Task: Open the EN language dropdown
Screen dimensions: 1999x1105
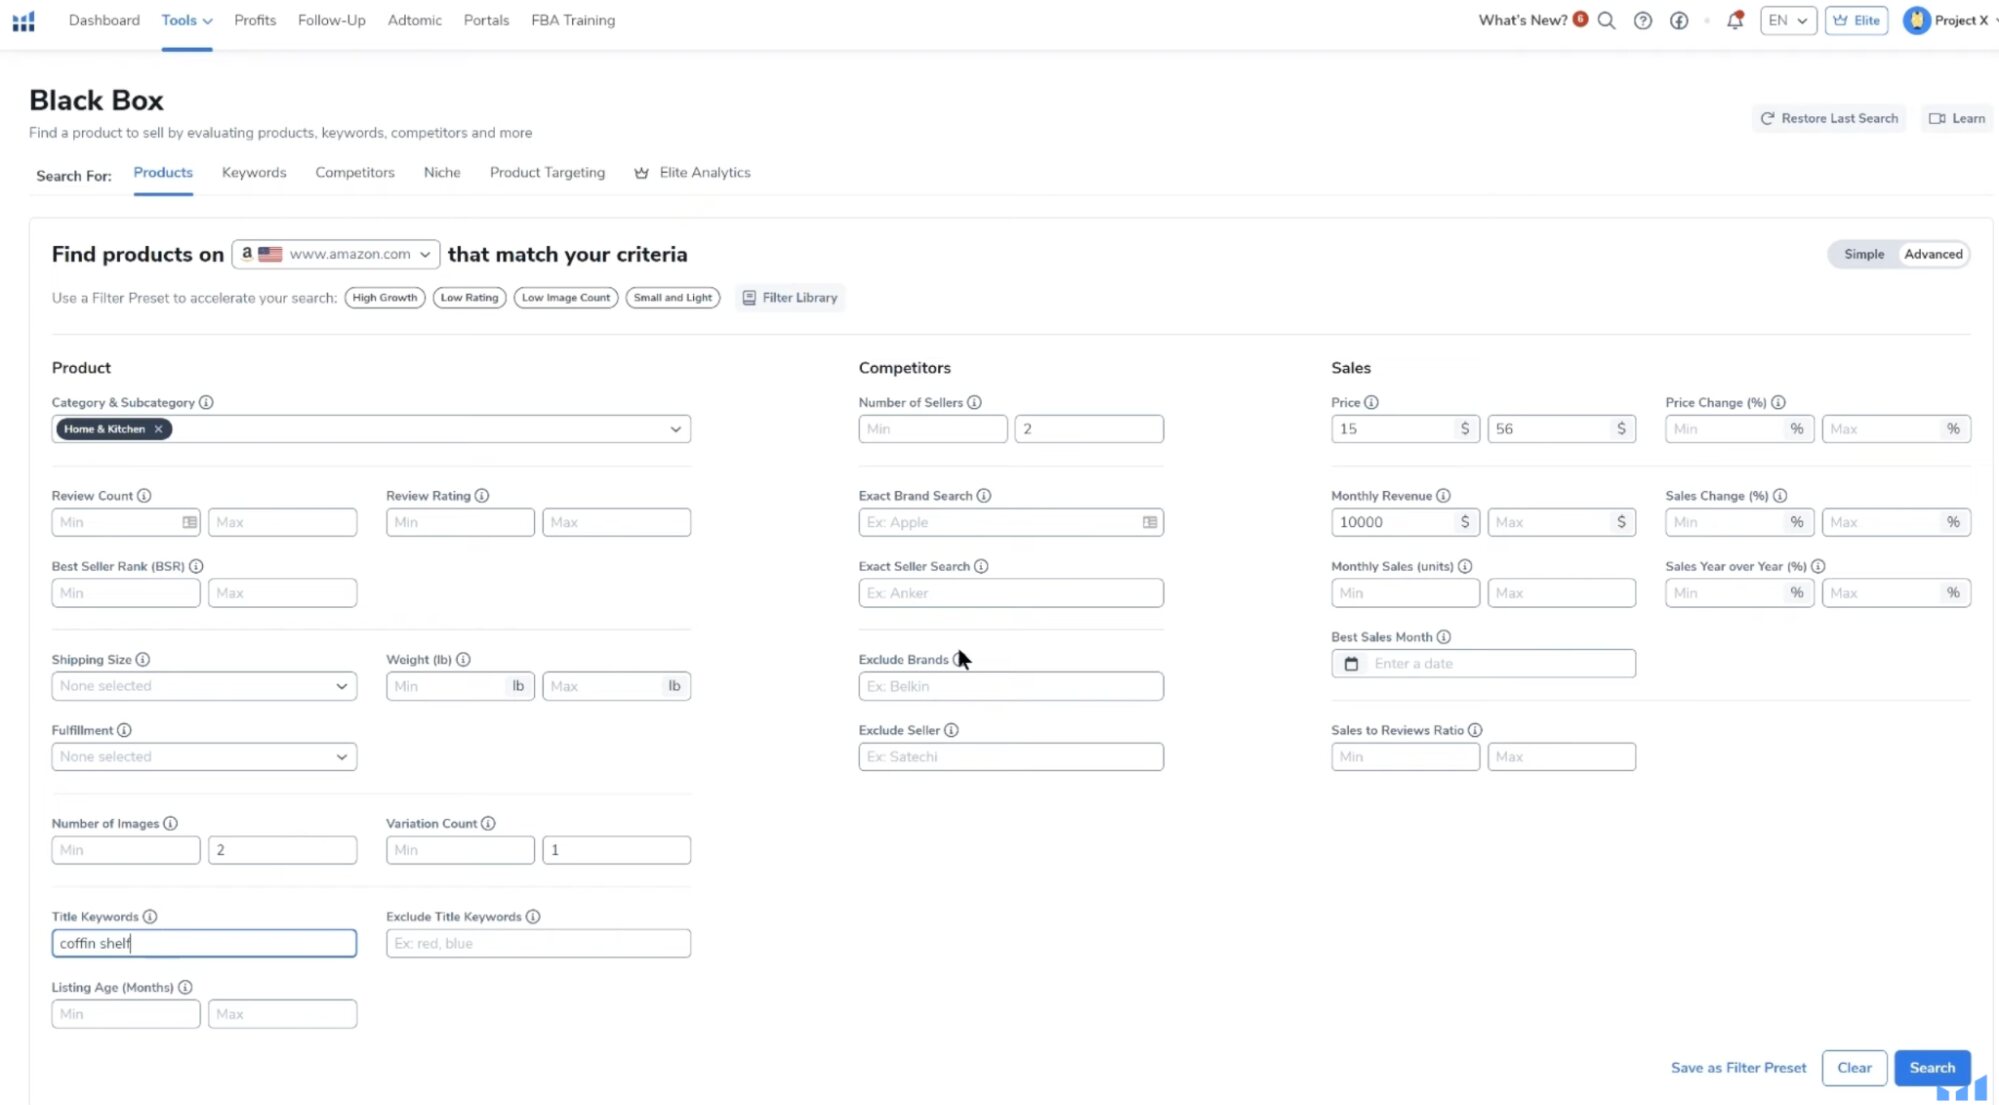Action: click(x=1788, y=20)
